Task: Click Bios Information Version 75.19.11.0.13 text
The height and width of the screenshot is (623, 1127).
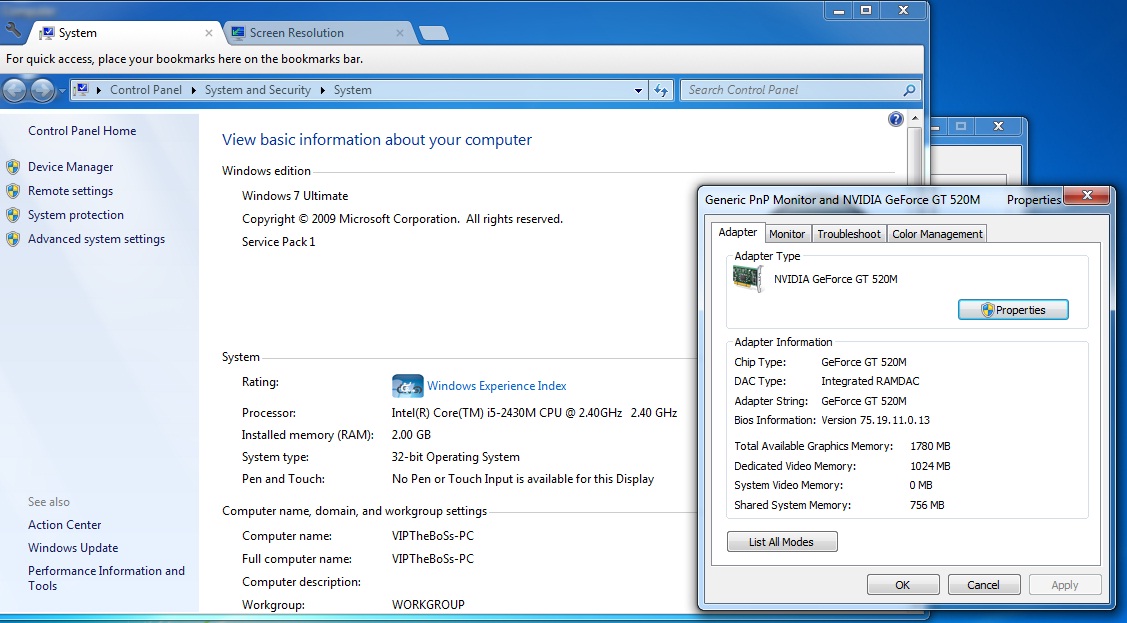Action: click(832, 420)
